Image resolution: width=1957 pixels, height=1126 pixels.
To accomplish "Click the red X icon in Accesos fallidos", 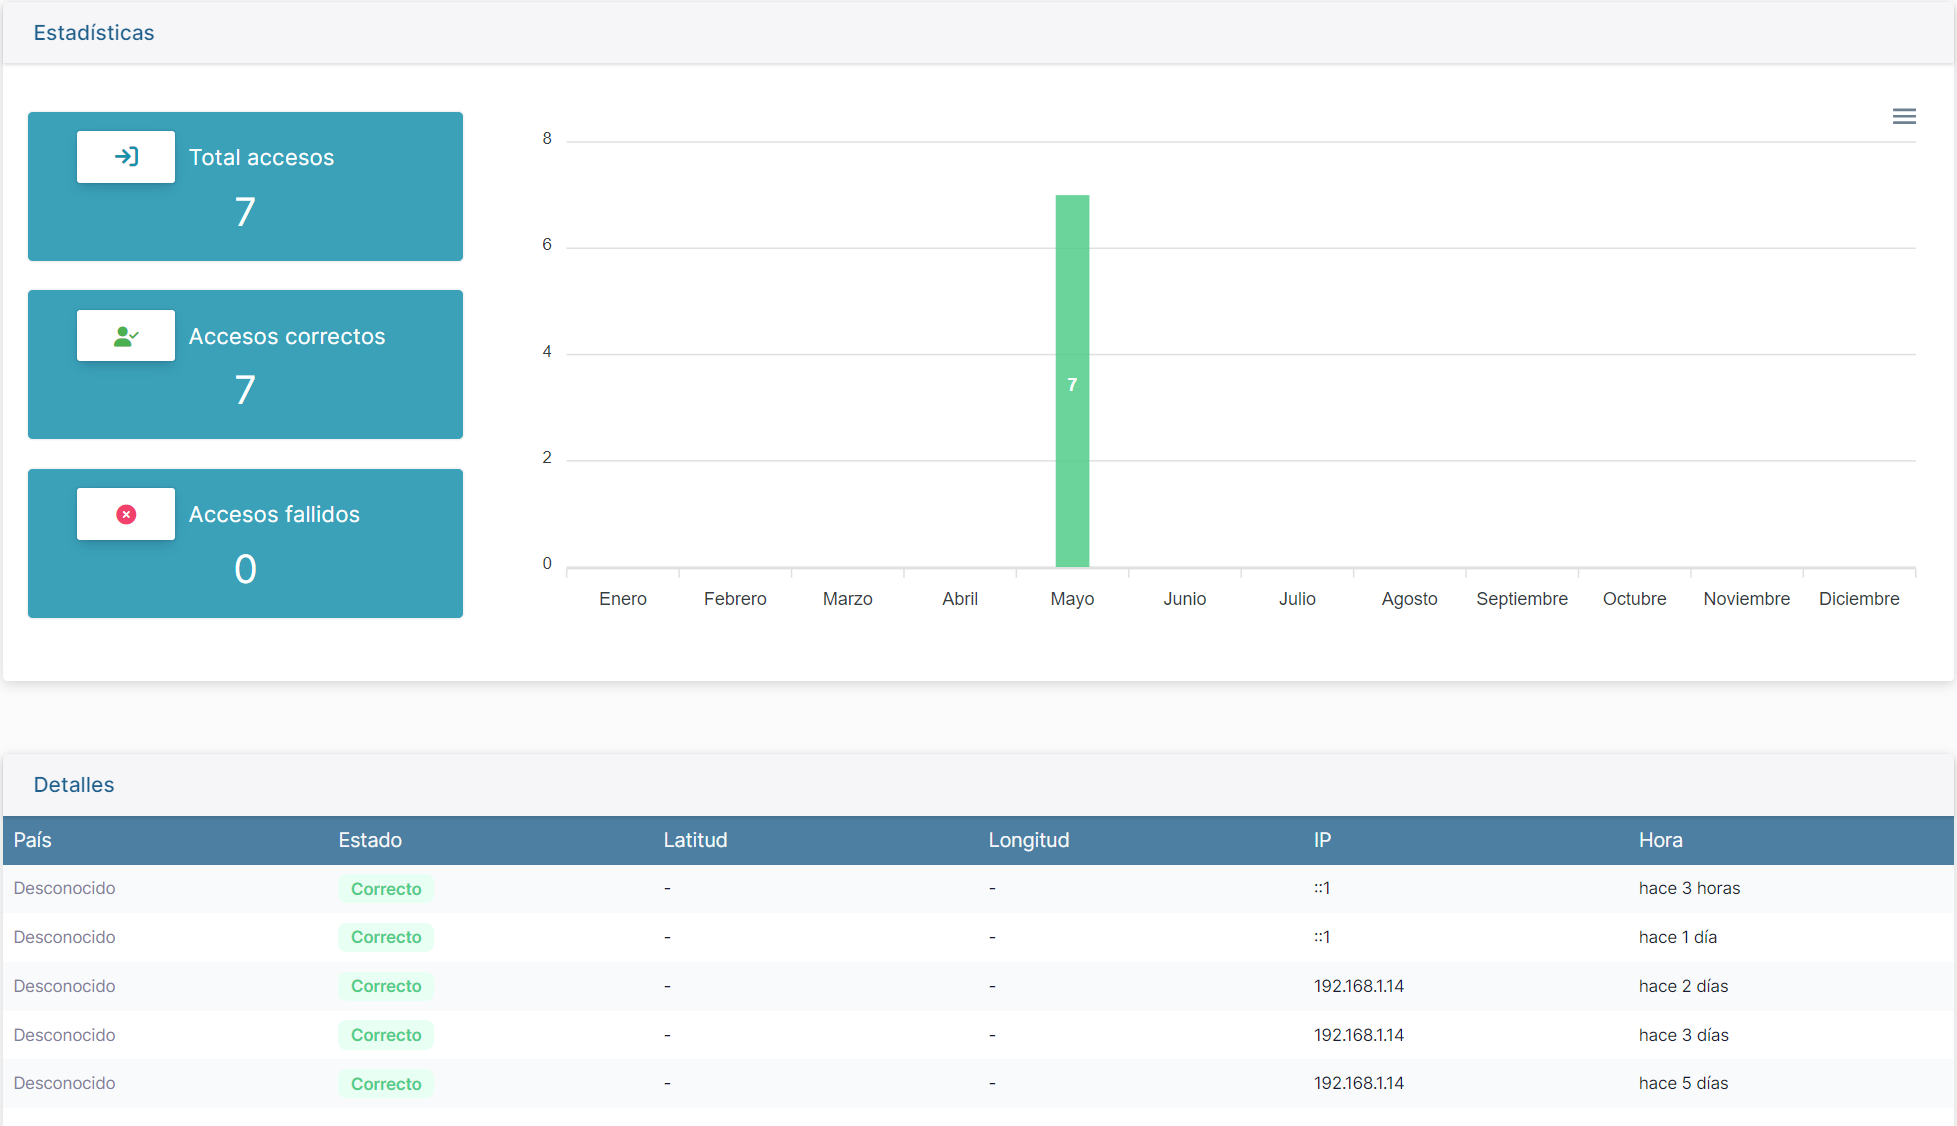I will coord(126,514).
